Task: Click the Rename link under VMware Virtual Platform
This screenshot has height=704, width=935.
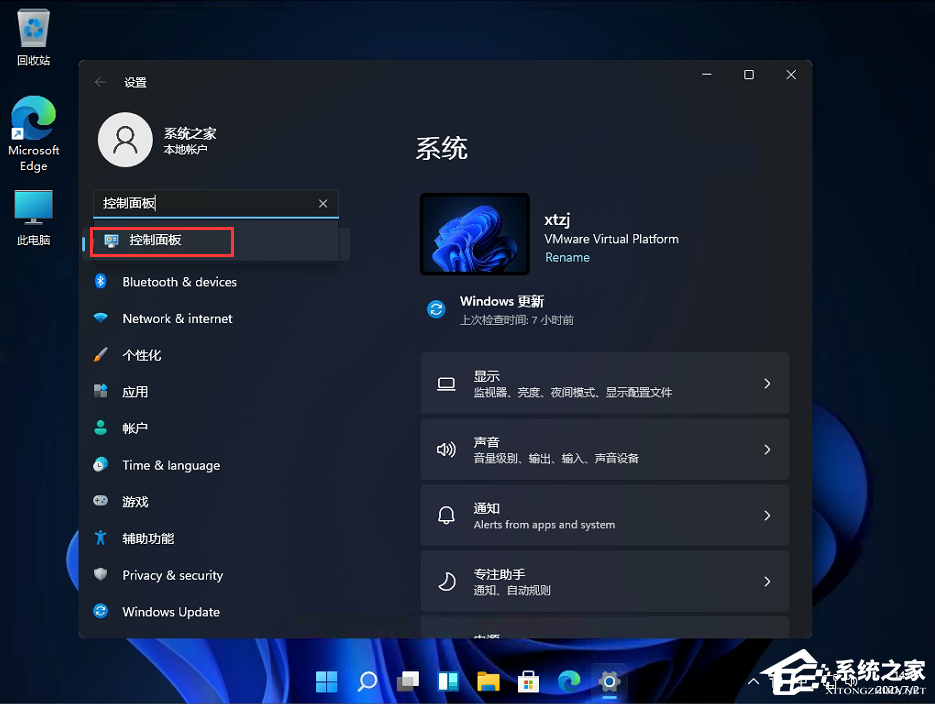Action: pyautogui.click(x=567, y=257)
